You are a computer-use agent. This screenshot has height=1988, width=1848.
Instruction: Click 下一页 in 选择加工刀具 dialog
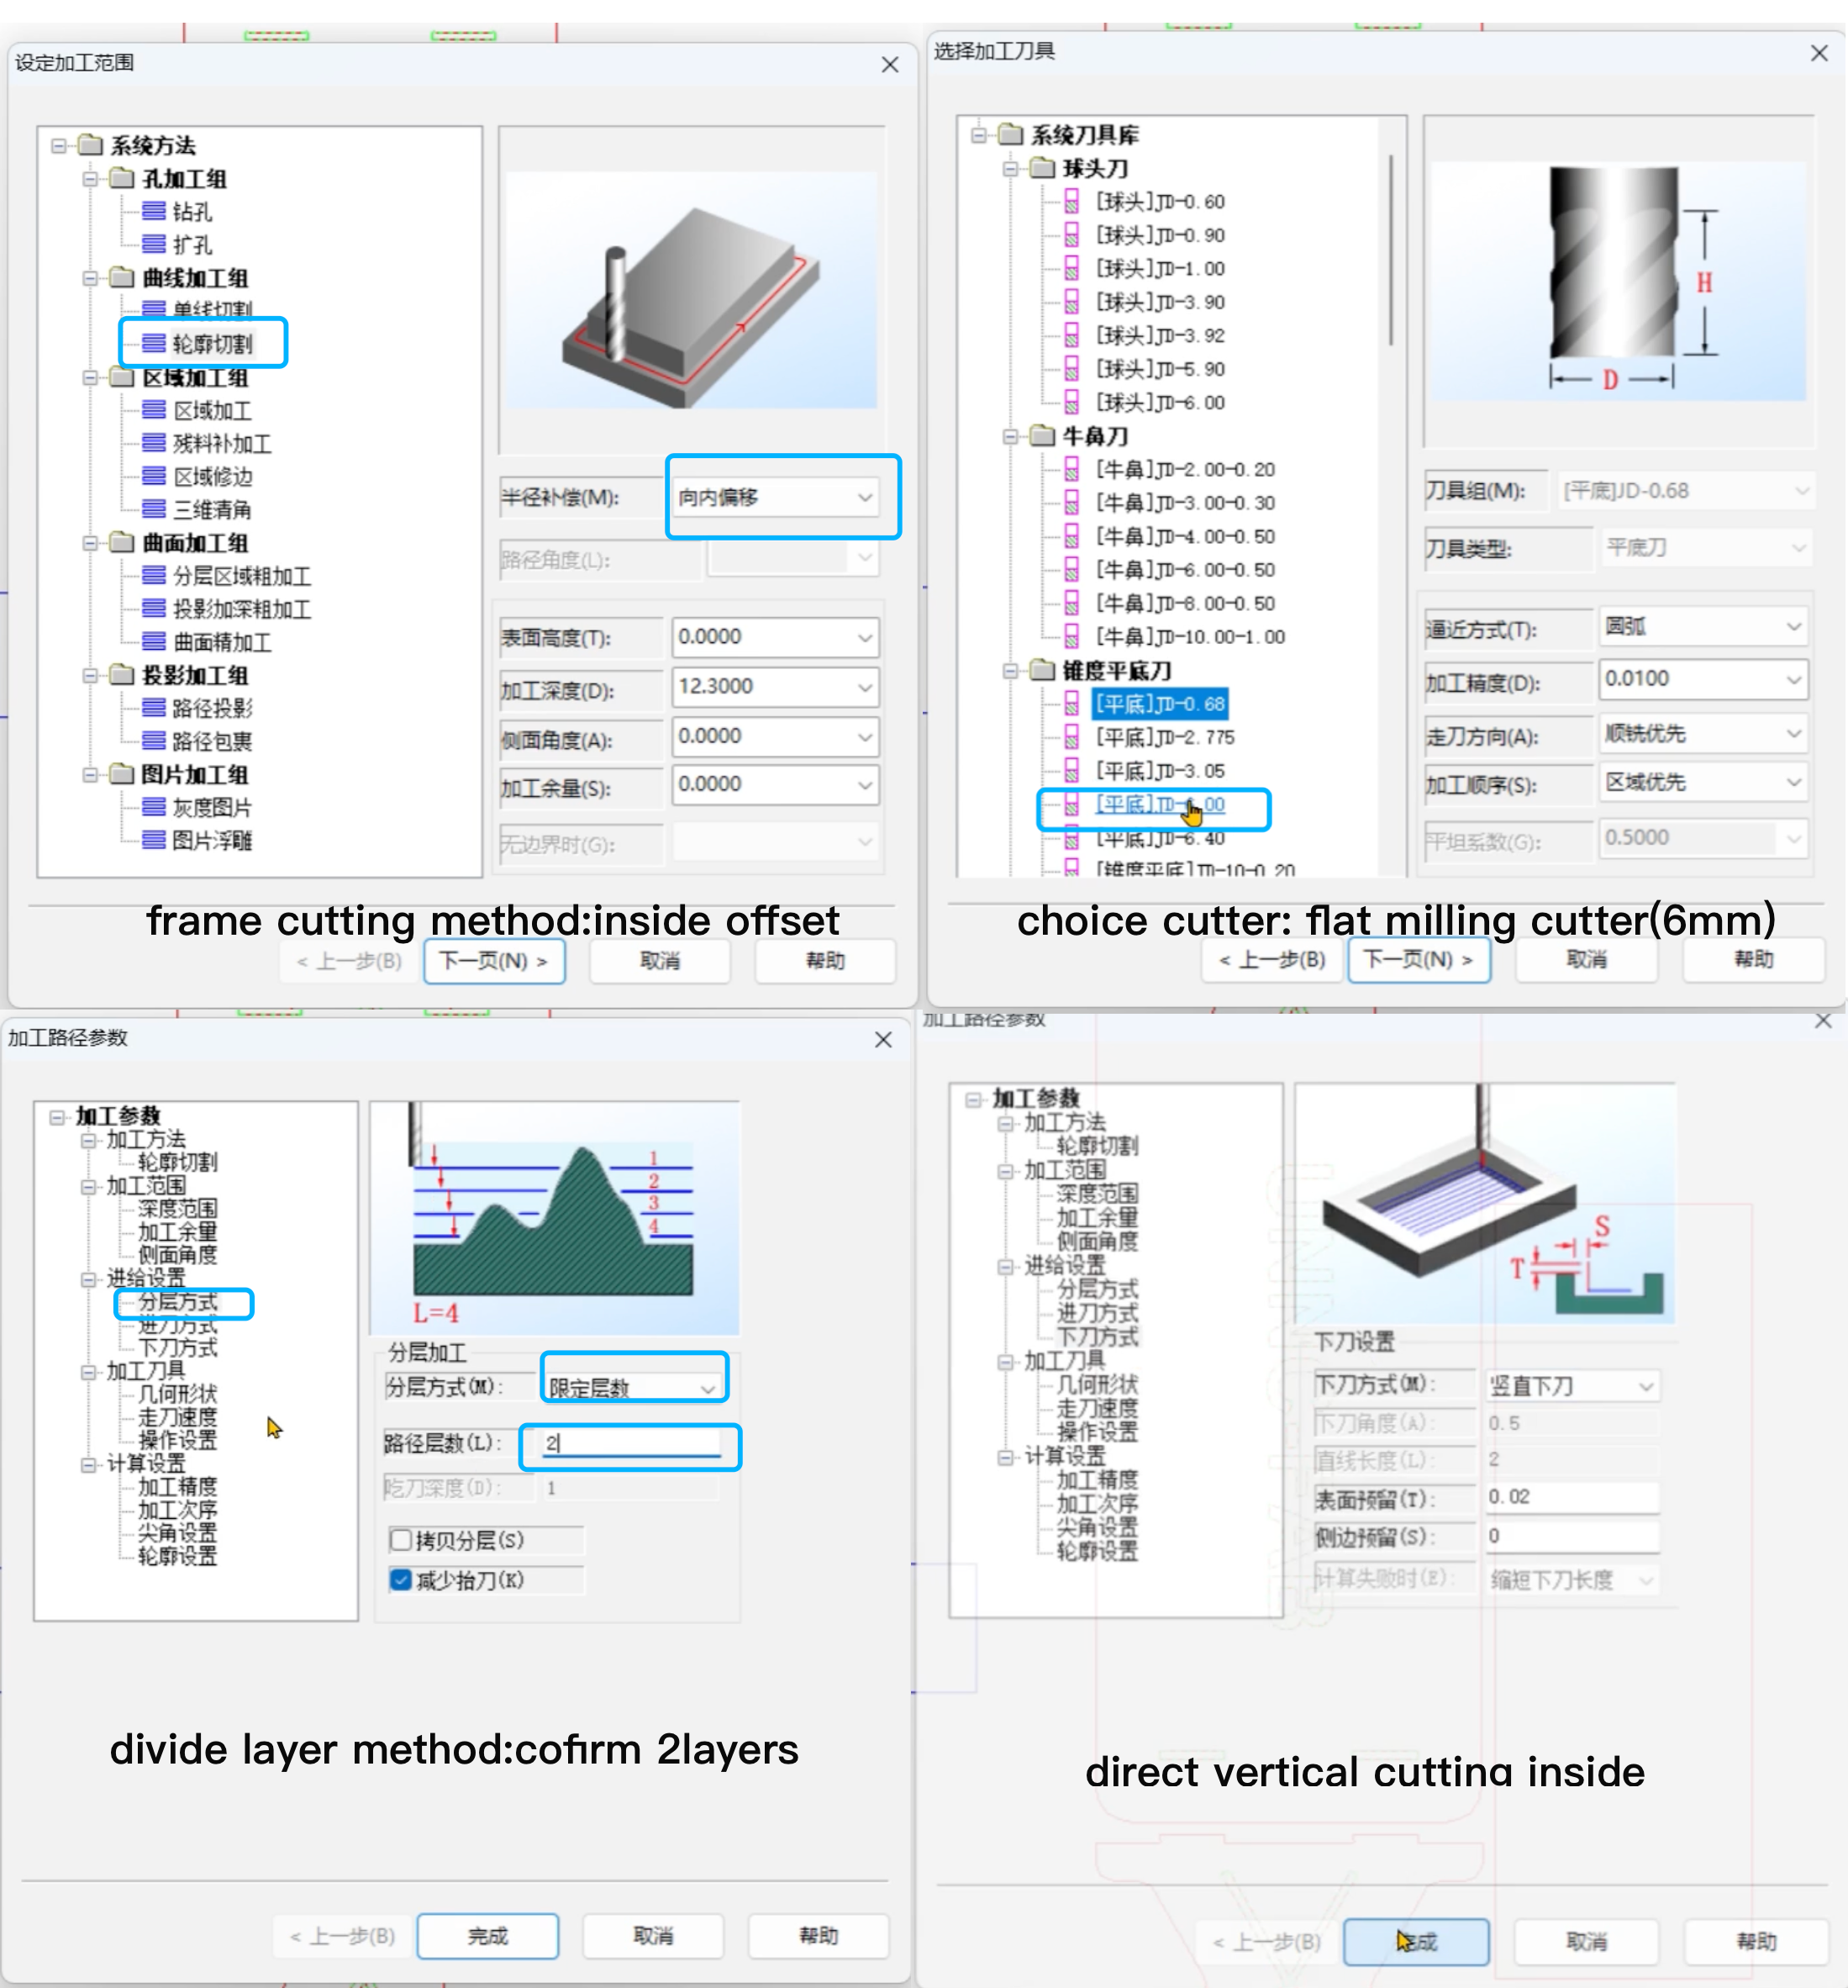(x=1419, y=960)
